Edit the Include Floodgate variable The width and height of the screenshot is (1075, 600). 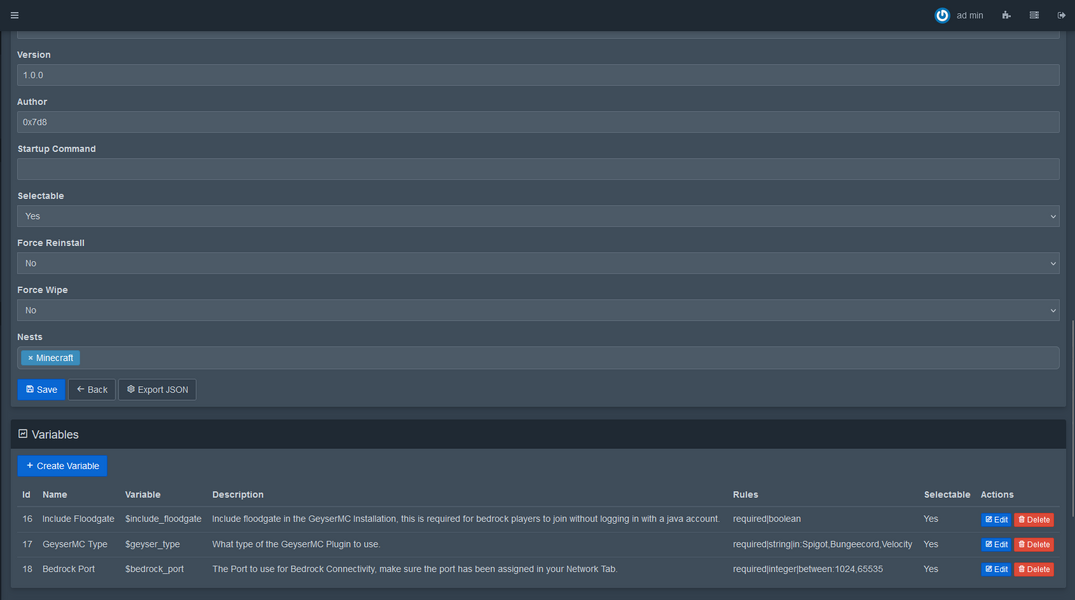pyautogui.click(x=996, y=520)
